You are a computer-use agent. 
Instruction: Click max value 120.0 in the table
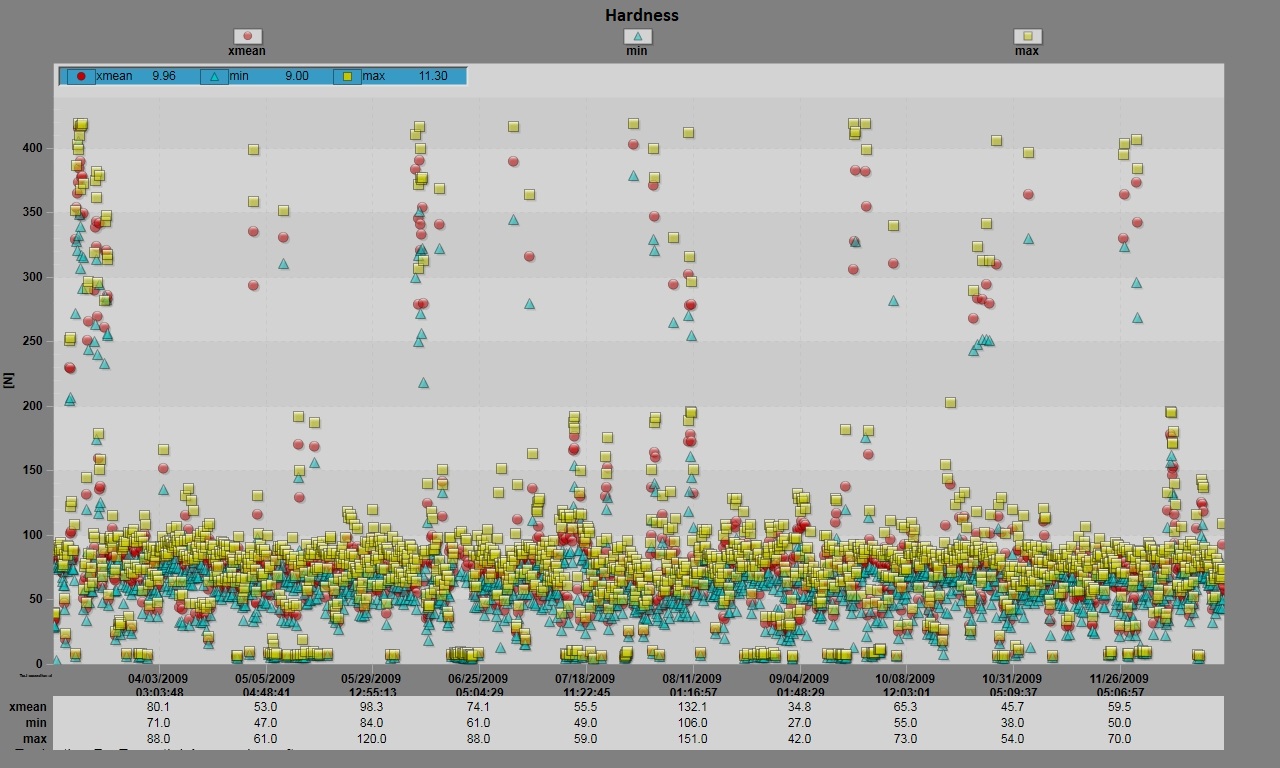372,739
